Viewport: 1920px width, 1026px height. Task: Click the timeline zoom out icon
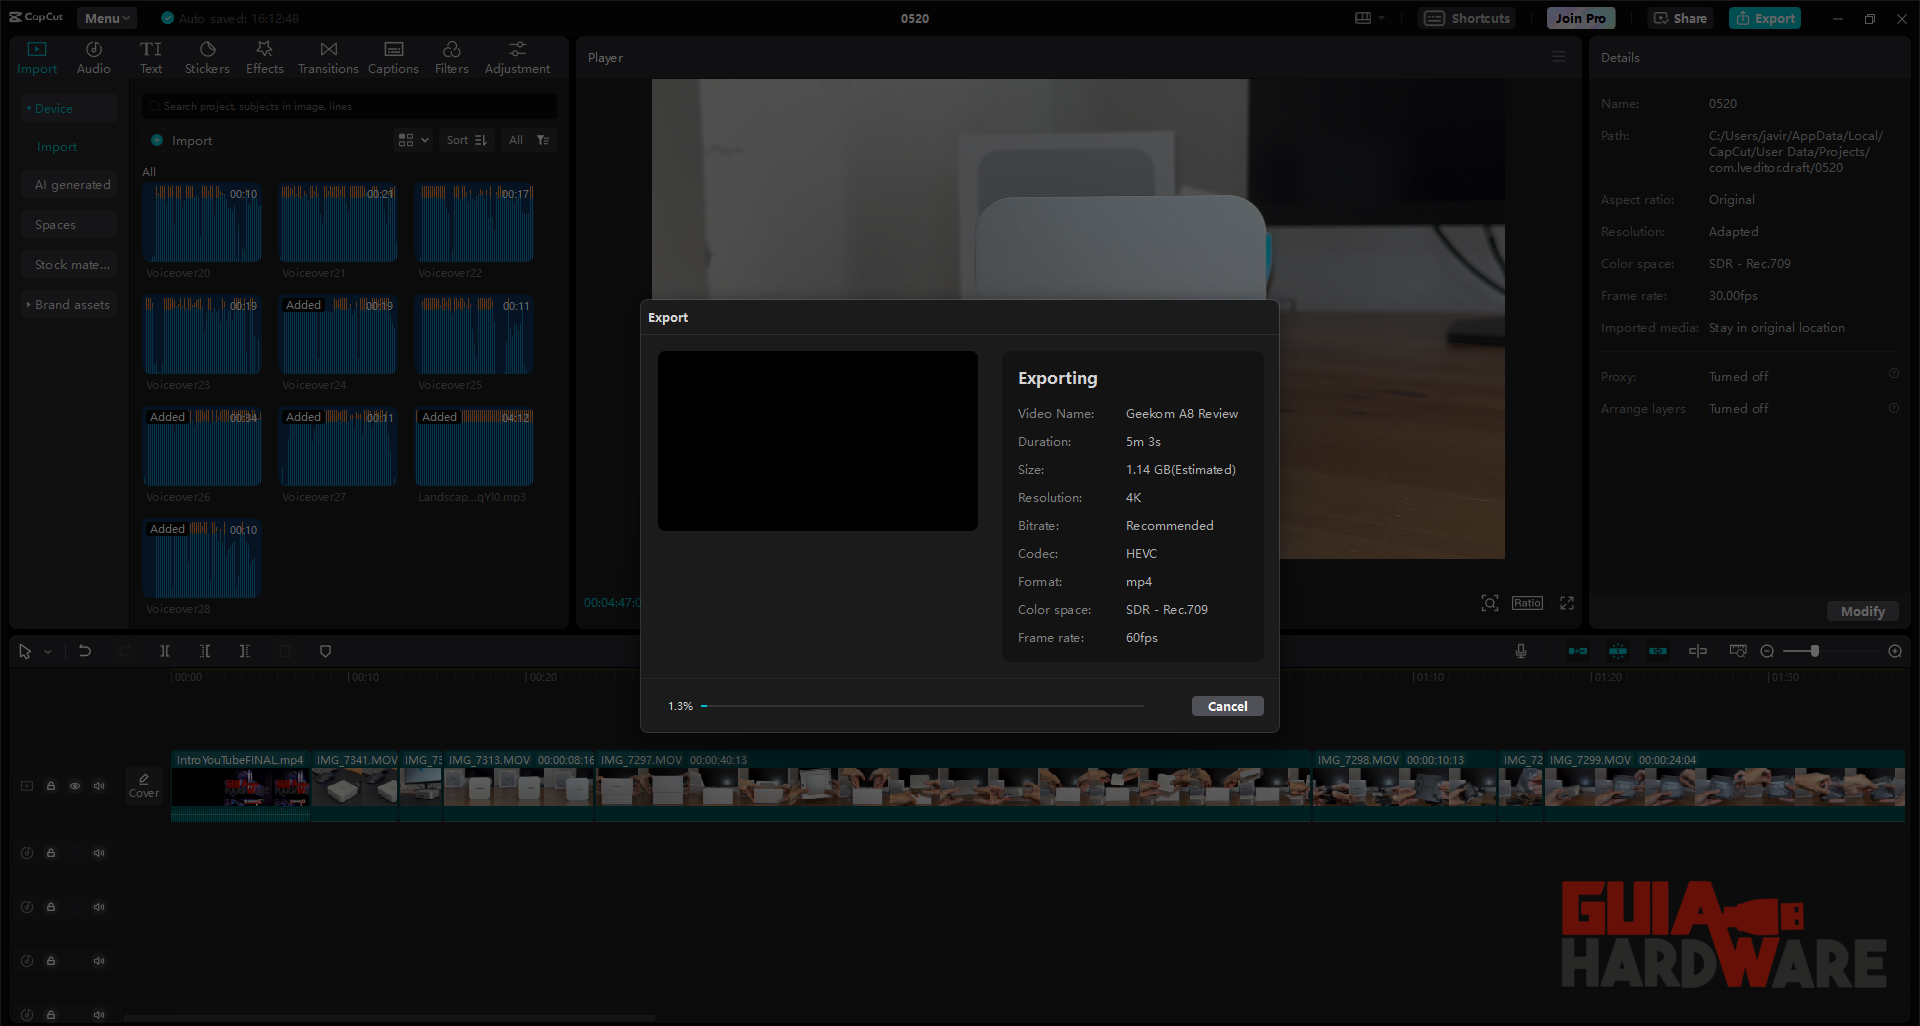pyautogui.click(x=1767, y=651)
